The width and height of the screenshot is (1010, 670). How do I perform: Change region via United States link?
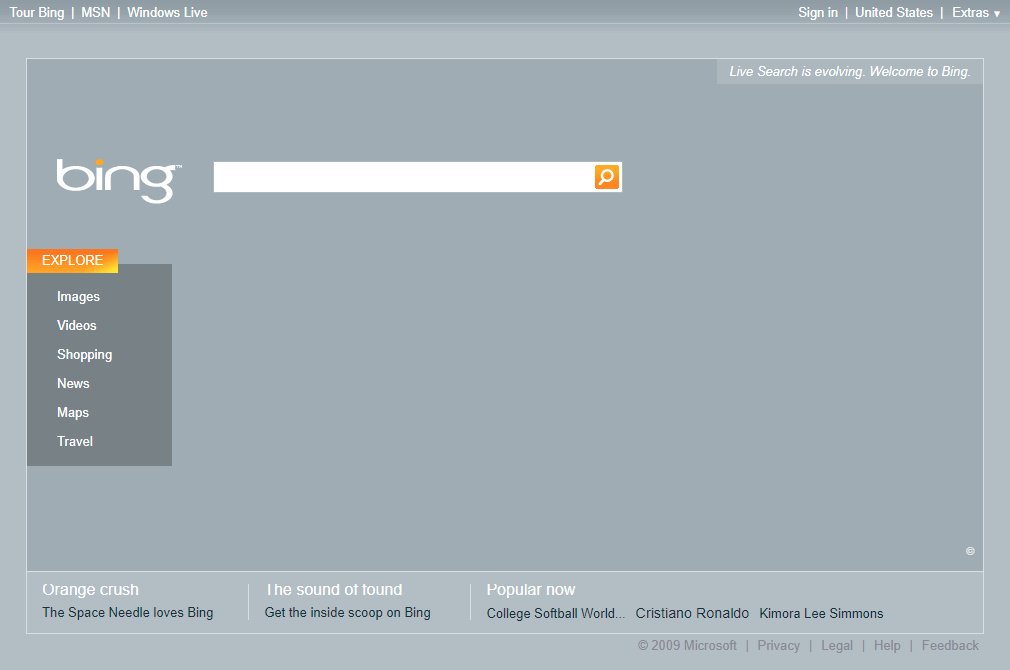pos(893,12)
